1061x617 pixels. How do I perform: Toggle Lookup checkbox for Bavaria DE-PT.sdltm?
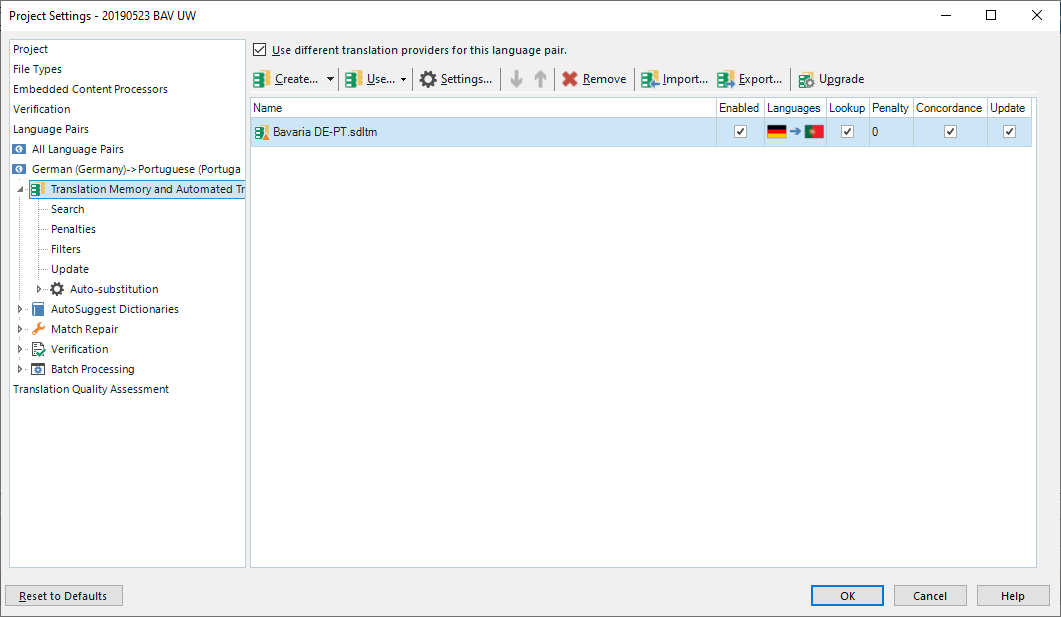click(847, 132)
